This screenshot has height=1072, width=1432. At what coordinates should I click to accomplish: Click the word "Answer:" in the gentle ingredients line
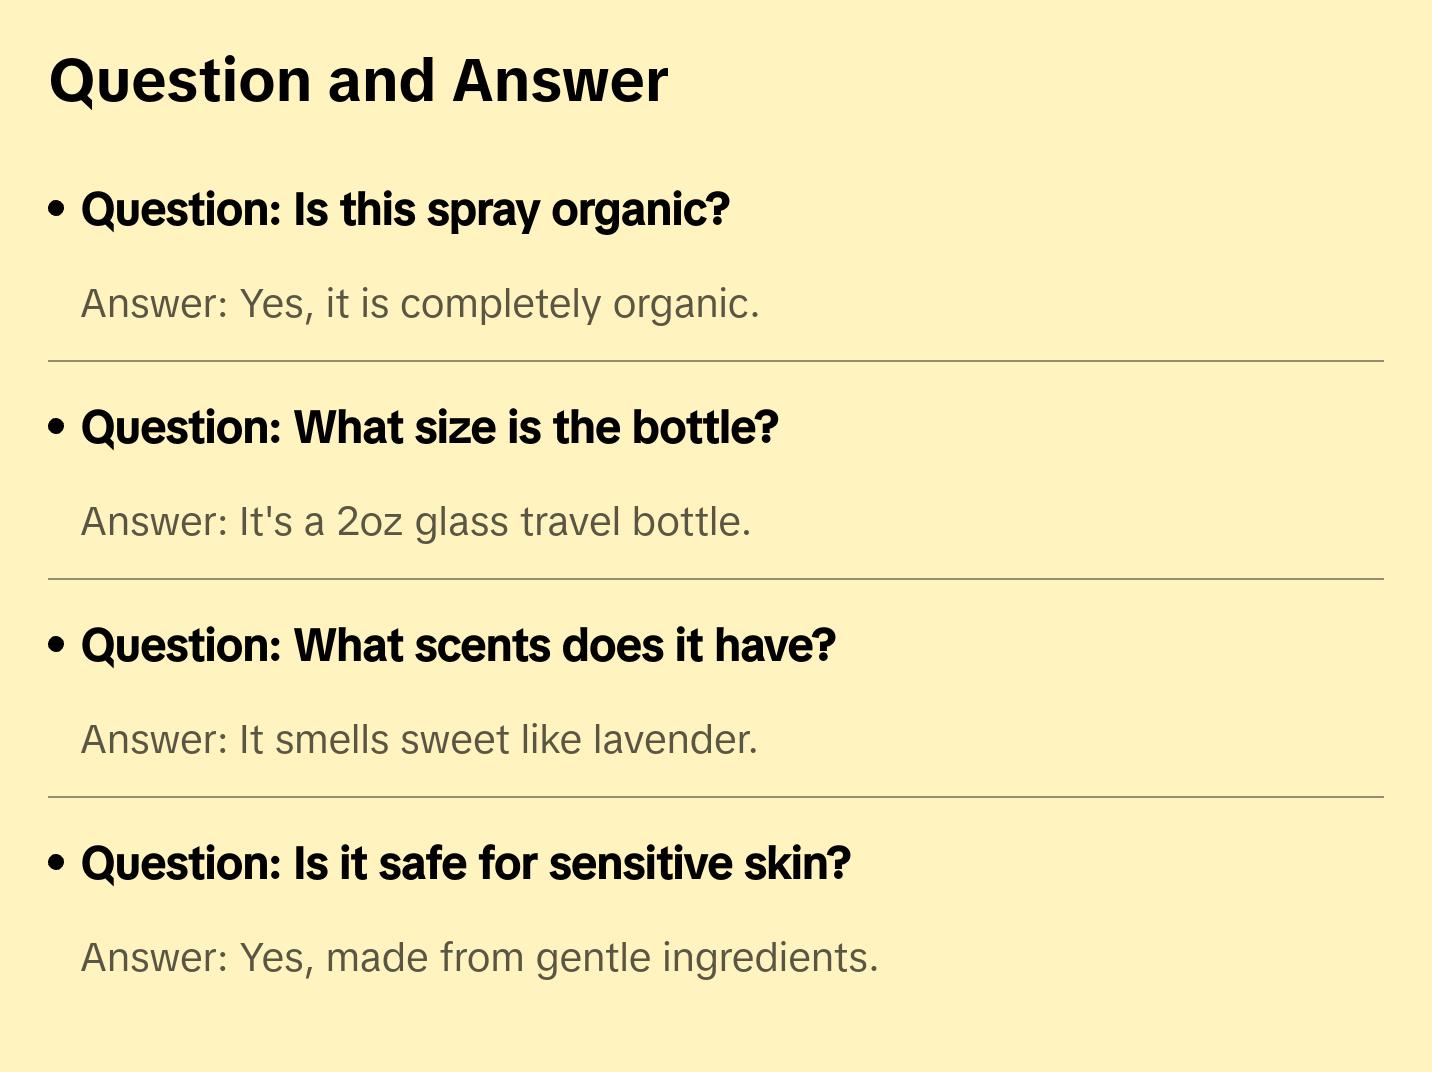(155, 958)
